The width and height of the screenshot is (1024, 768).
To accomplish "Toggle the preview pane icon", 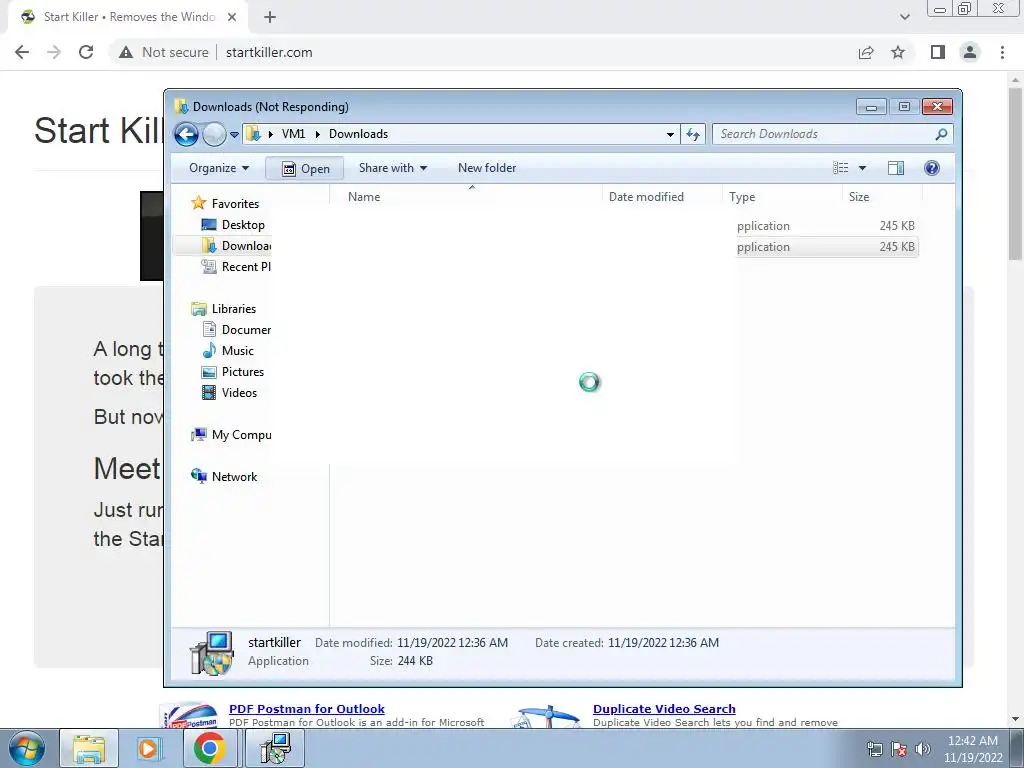I will (896, 168).
